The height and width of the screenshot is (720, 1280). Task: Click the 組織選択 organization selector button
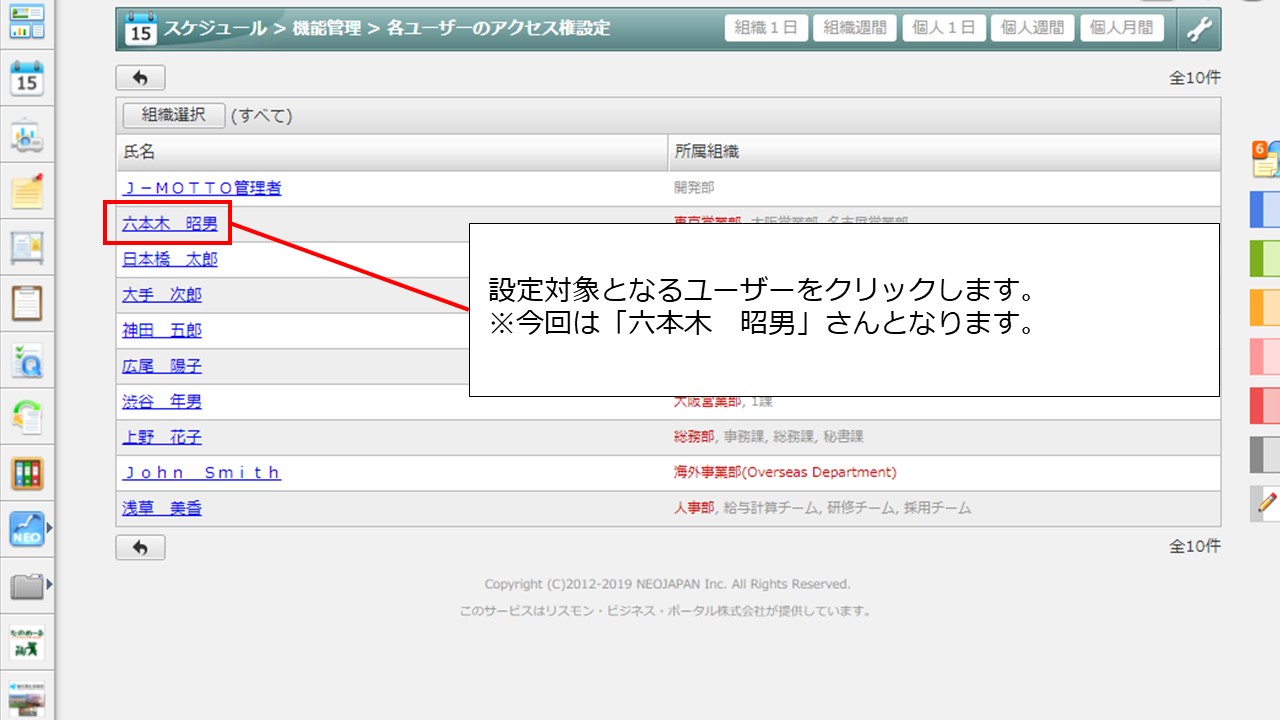point(174,115)
